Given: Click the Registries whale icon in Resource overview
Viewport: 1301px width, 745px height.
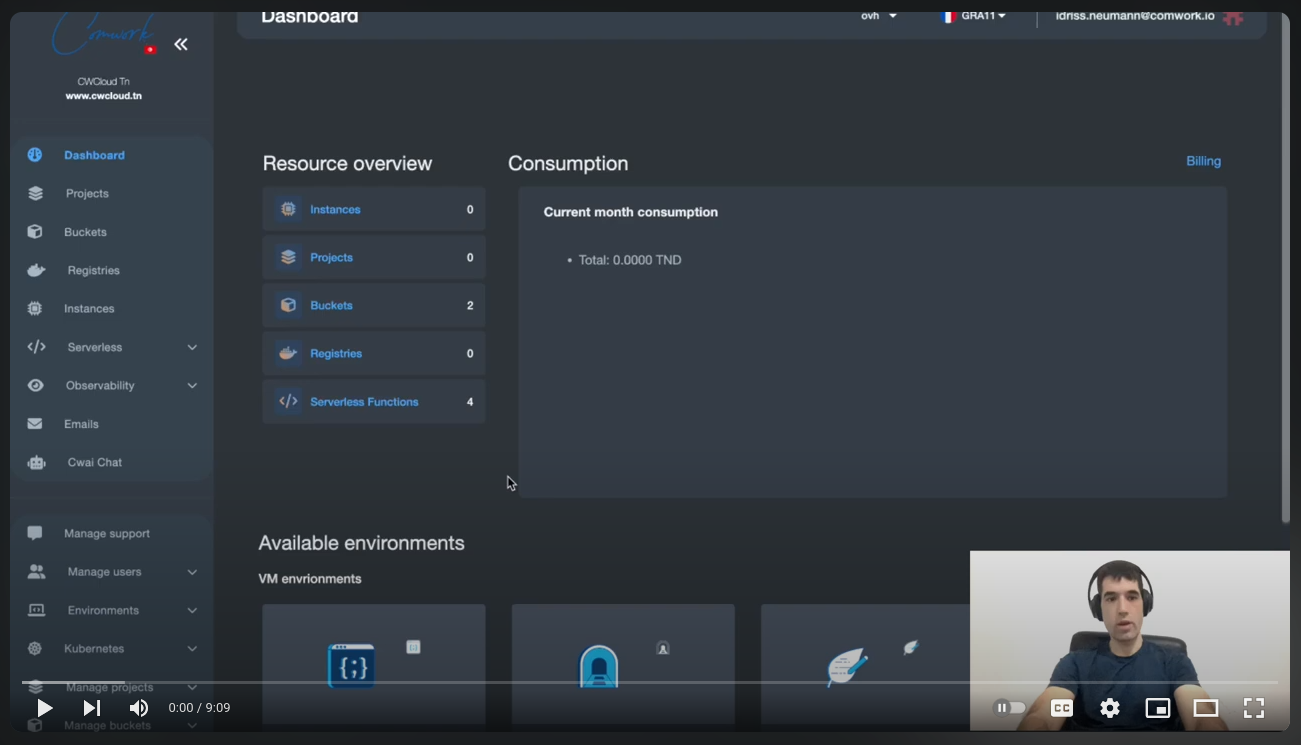Looking at the screenshot, I should click(x=288, y=353).
